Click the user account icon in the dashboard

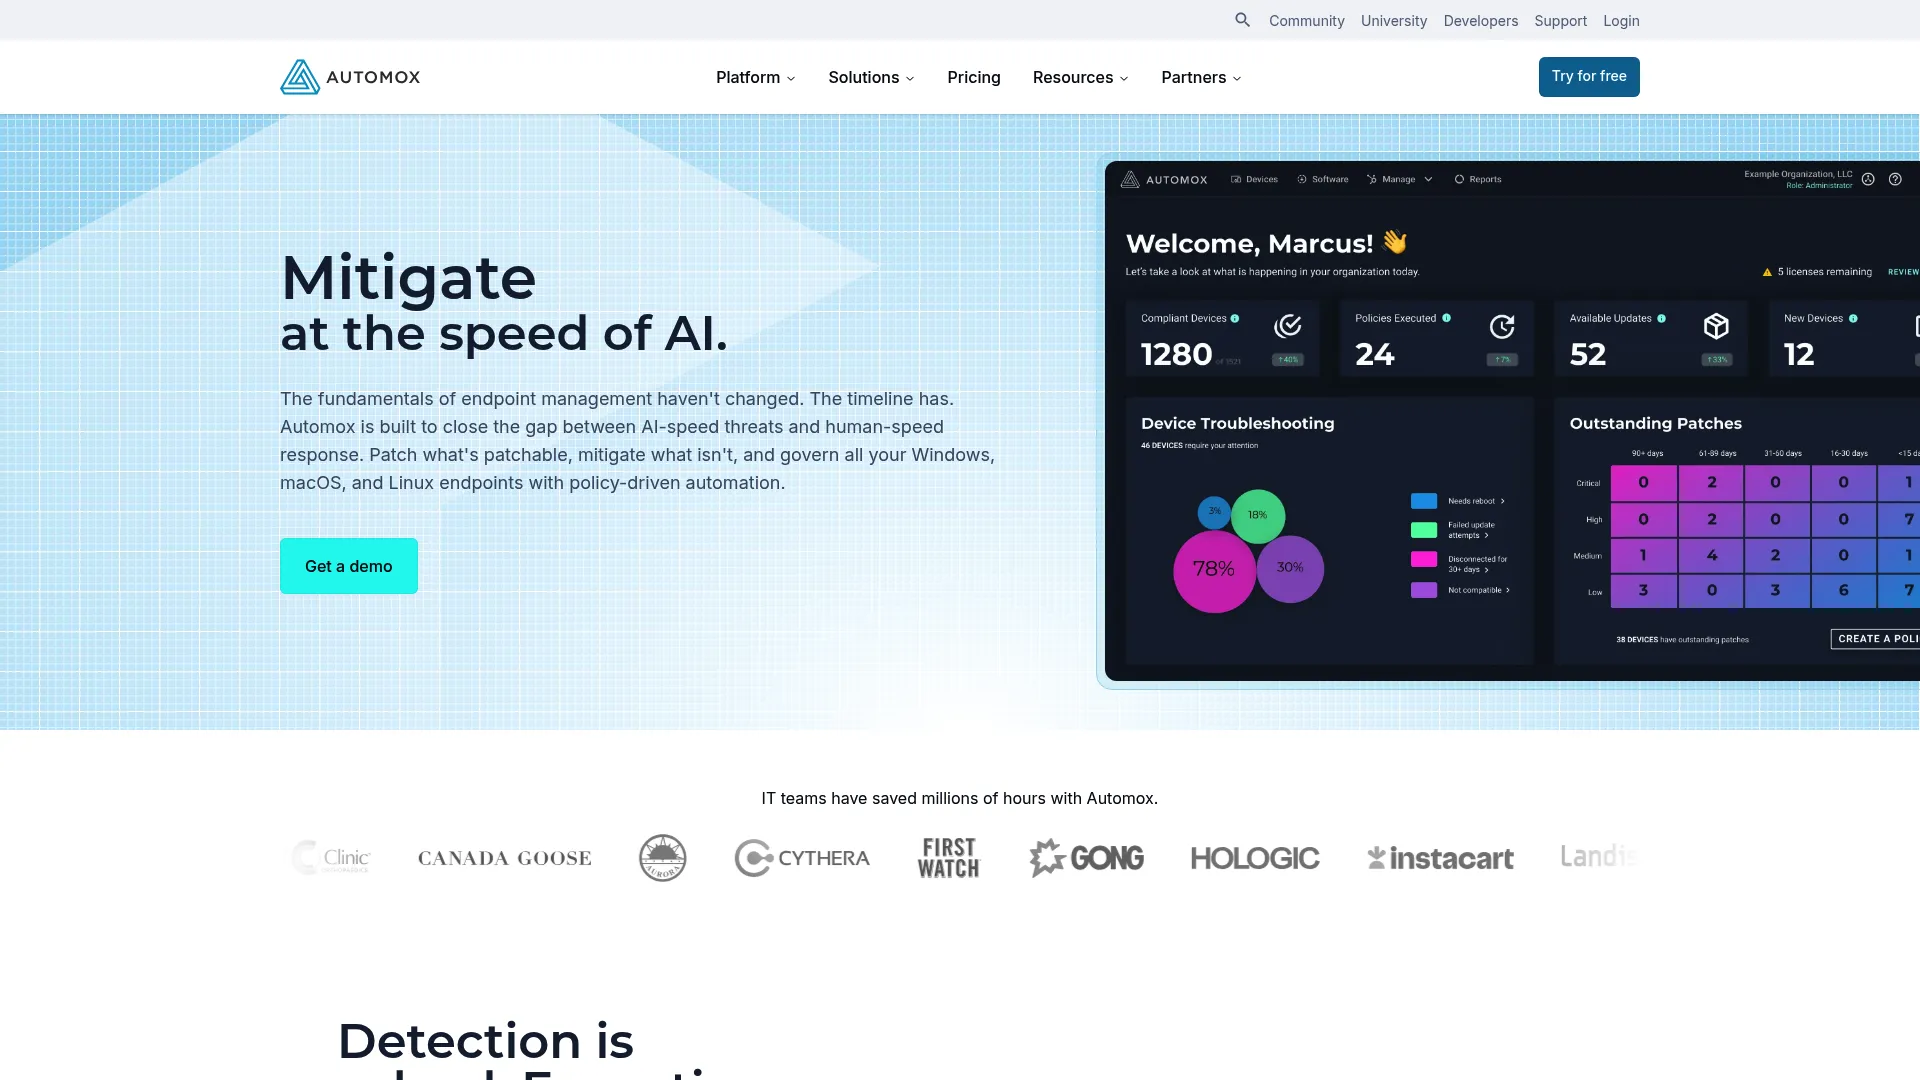[x=1868, y=179]
